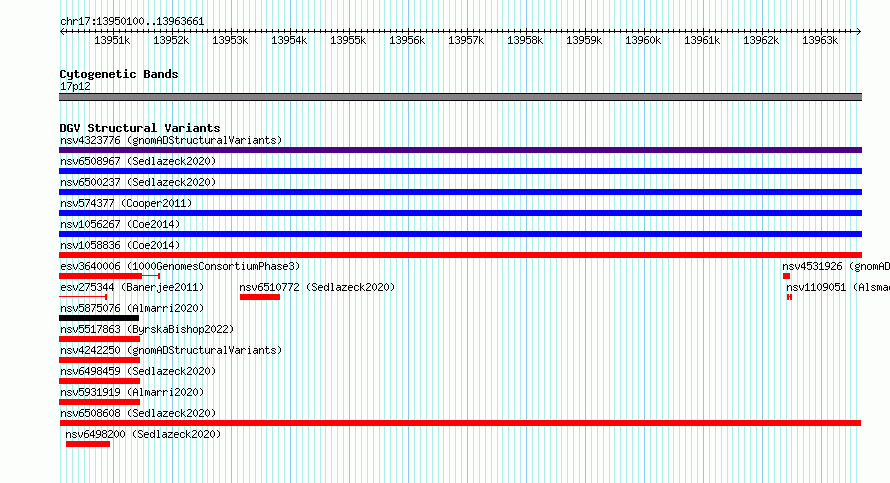Open variant nsv1109051 label
Image resolution: width=890 pixels, height=483 pixels.
[838, 287]
